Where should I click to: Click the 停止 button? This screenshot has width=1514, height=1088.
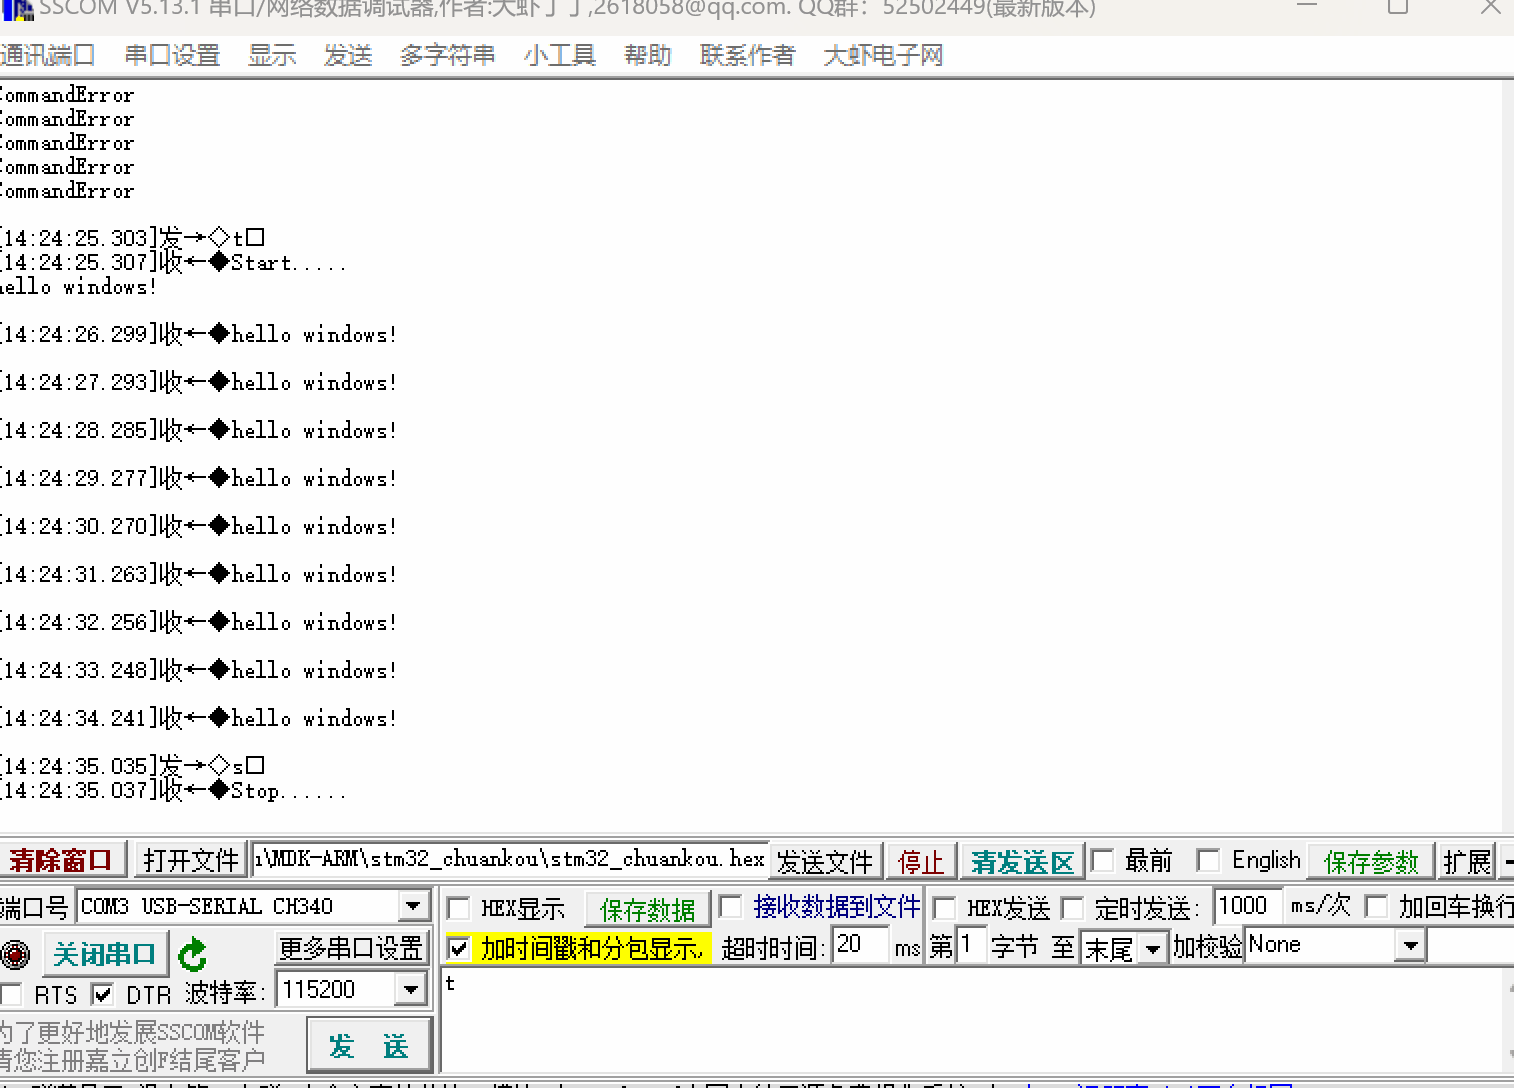pyautogui.click(x=921, y=861)
